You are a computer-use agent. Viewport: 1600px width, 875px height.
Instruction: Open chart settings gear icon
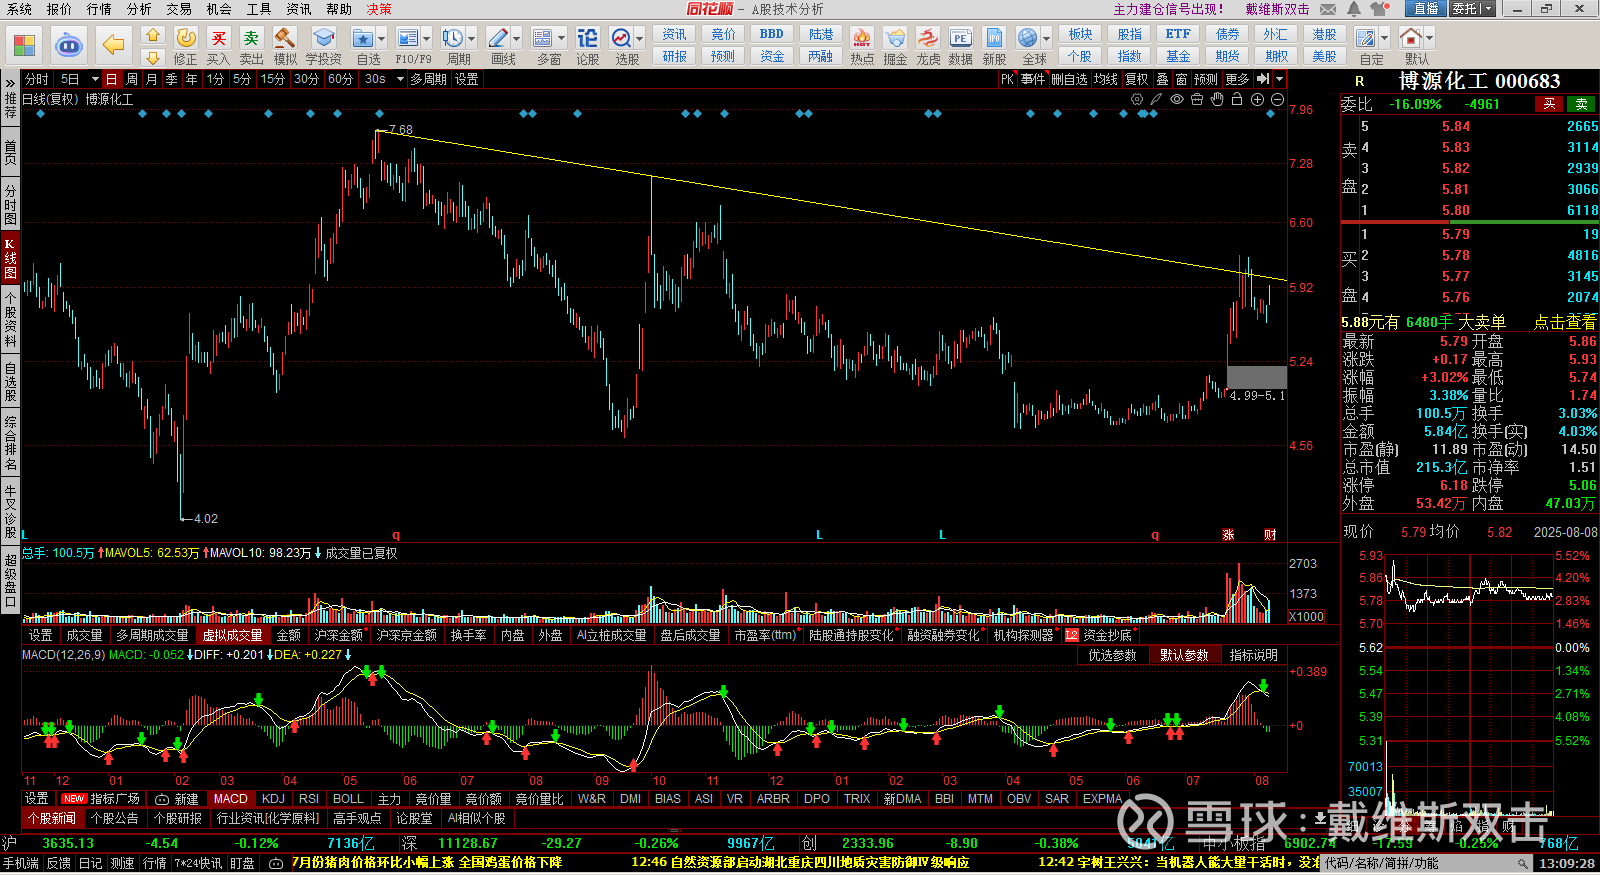pos(1137,99)
